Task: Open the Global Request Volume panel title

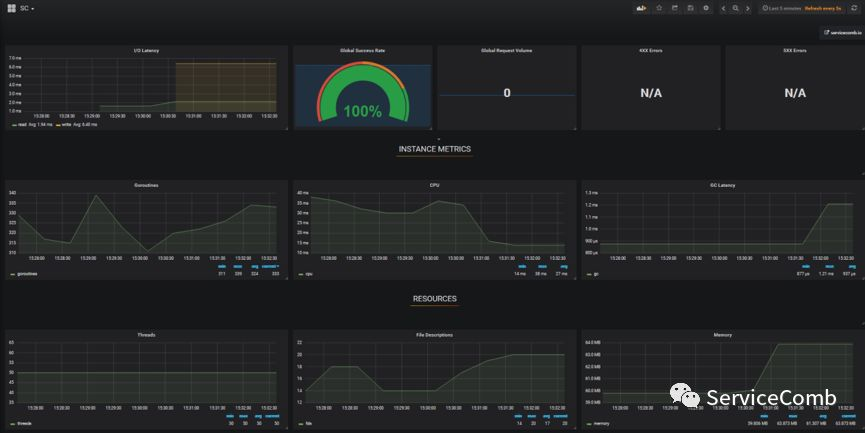Action: [506, 51]
